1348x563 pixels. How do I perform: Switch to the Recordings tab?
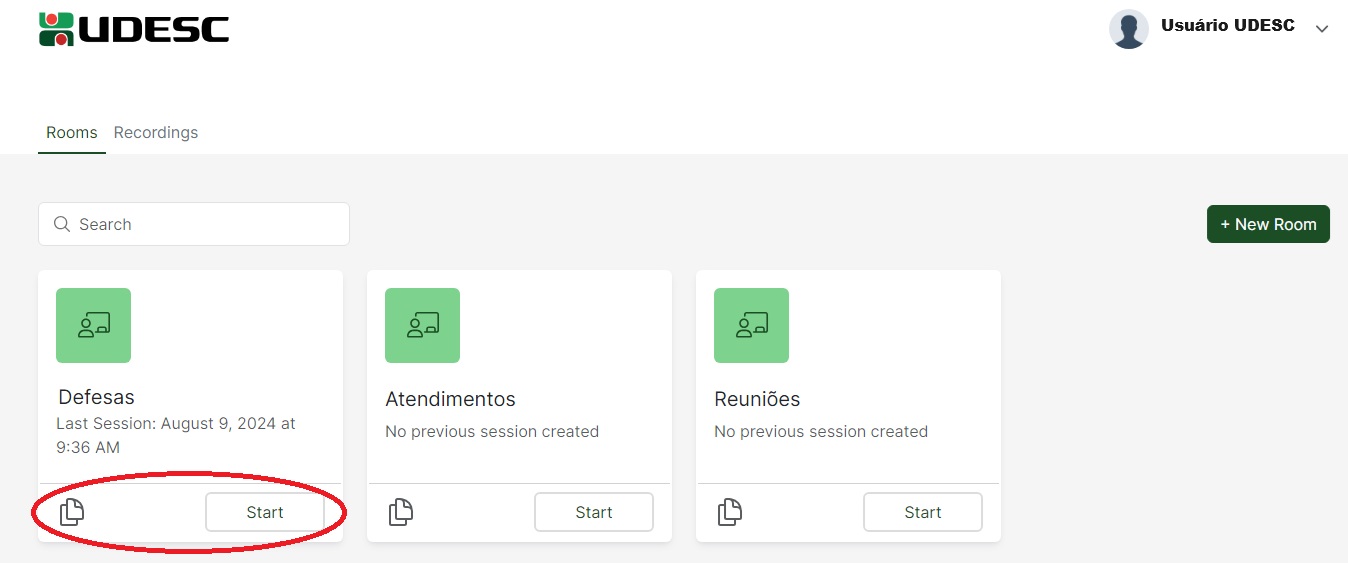click(156, 132)
